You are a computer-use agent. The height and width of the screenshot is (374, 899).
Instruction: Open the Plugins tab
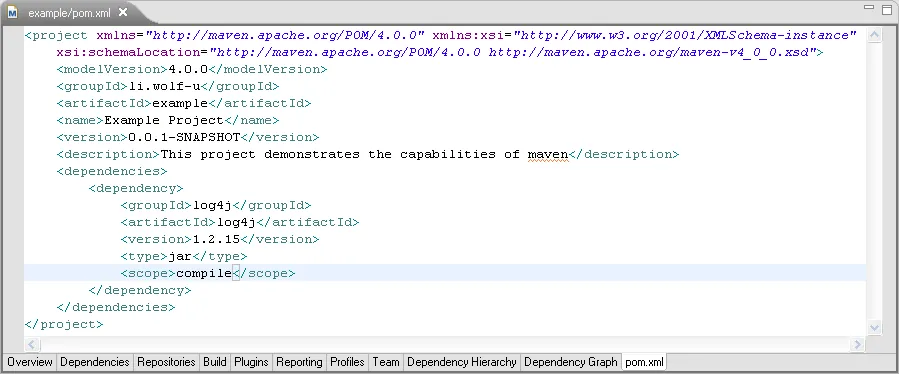(251, 362)
